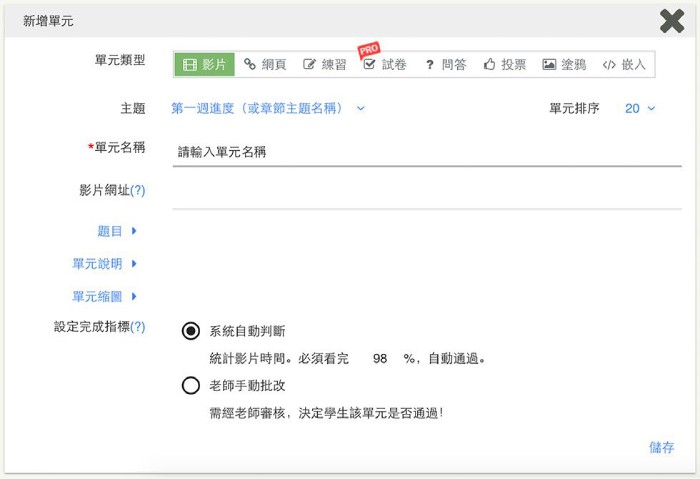The image size is (700, 479).
Task: Click the 98 percent value field
Action: (380, 358)
